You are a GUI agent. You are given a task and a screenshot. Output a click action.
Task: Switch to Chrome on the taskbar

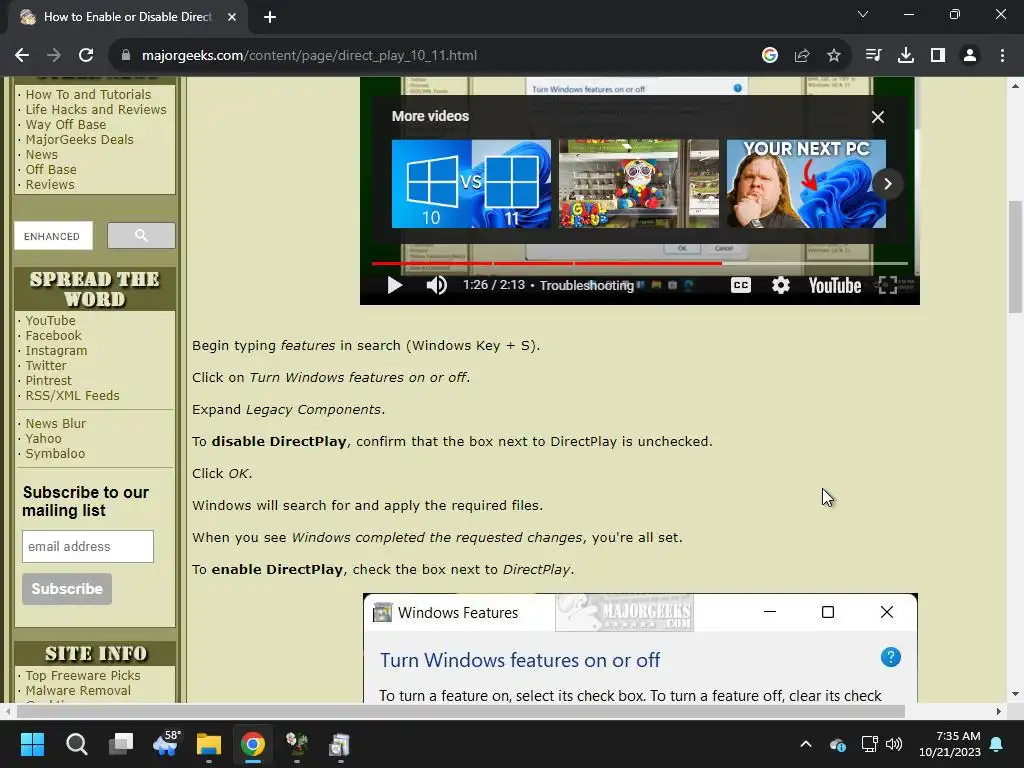pos(253,744)
